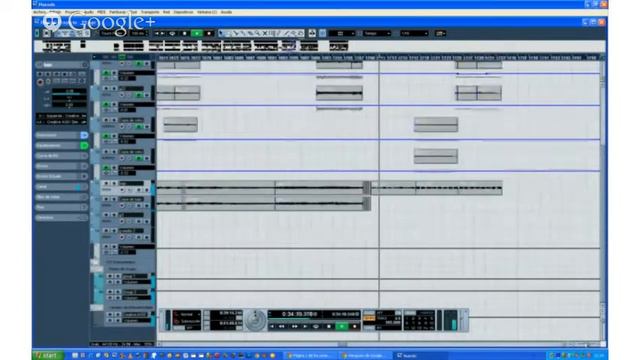
Task: Click the transport position slider under time display
Action: (314, 320)
